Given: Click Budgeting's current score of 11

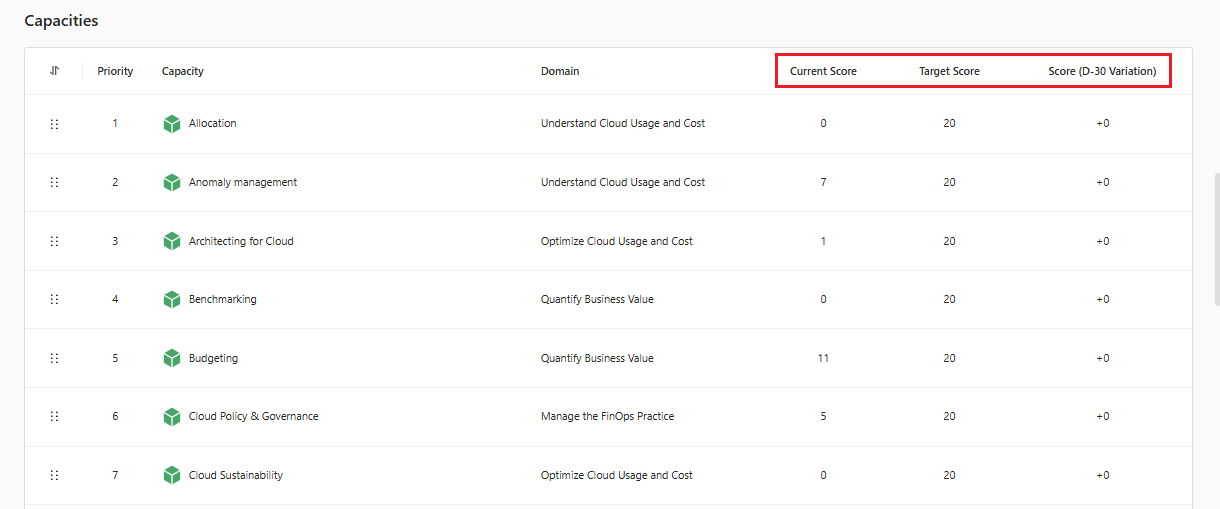Looking at the screenshot, I should pyautogui.click(x=823, y=358).
